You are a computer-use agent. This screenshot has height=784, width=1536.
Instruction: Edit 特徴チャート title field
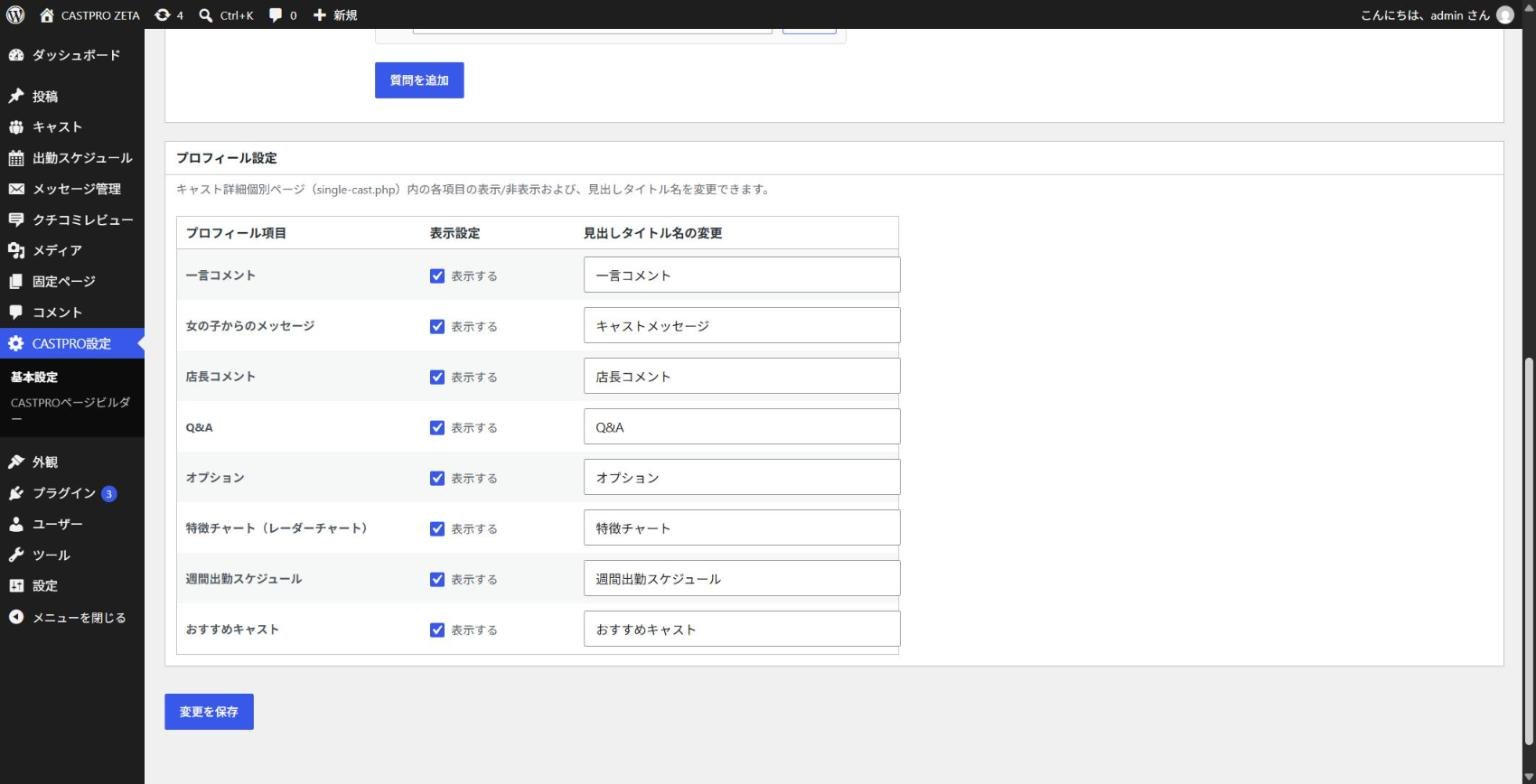click(742, 528)
